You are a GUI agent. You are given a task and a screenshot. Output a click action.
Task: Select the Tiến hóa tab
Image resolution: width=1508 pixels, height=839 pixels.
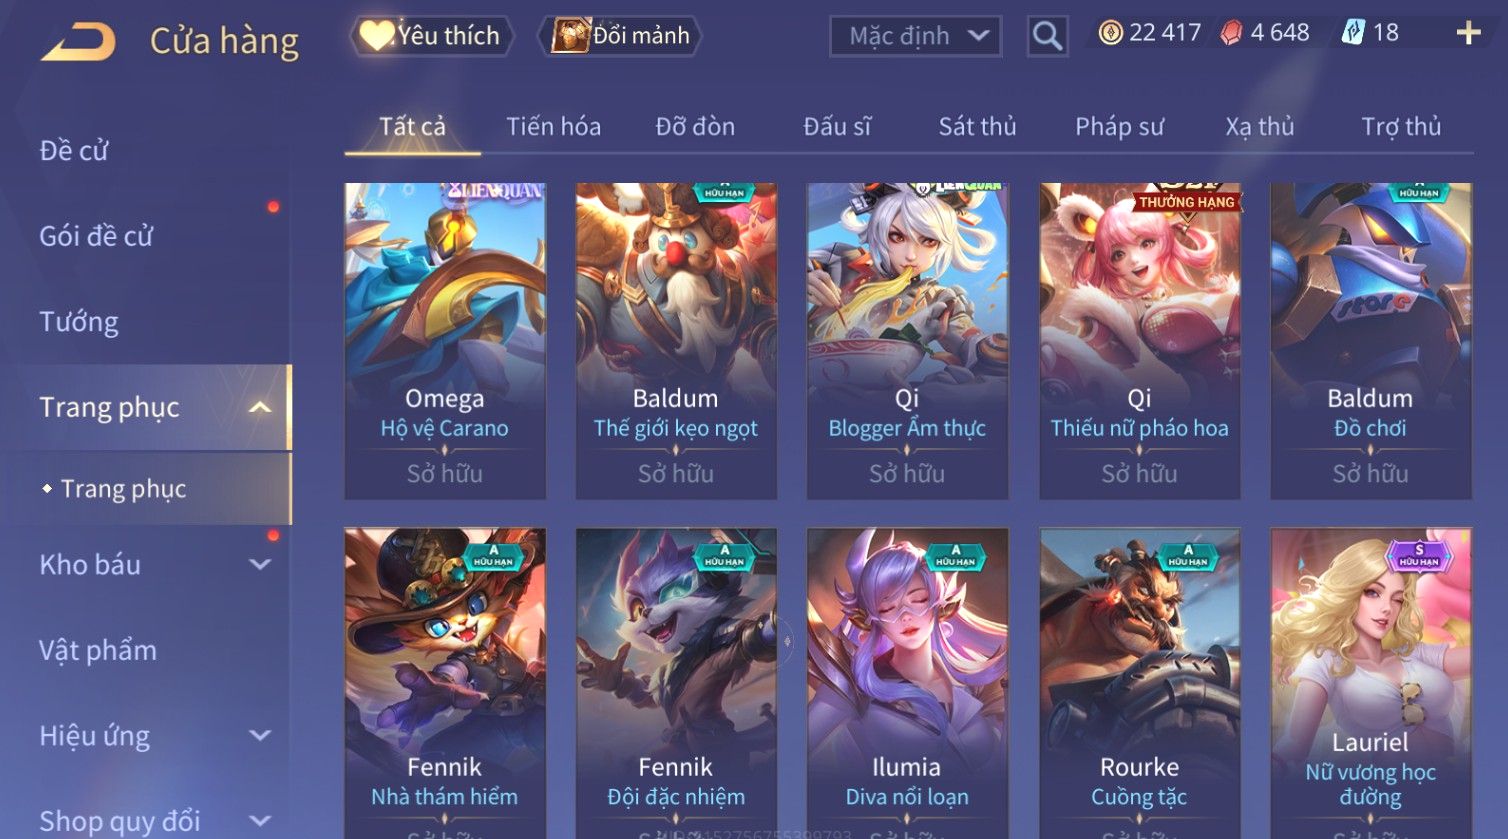pyautogui.click(x=553, y=126)
